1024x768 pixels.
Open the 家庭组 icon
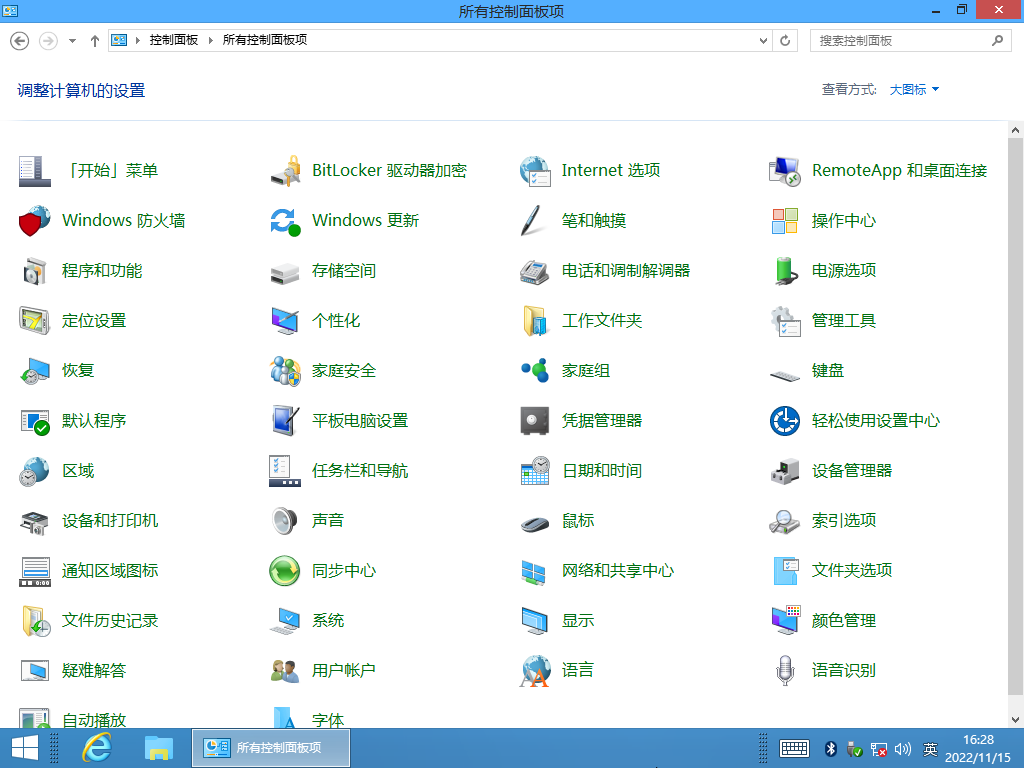click(x=536, y=371)
